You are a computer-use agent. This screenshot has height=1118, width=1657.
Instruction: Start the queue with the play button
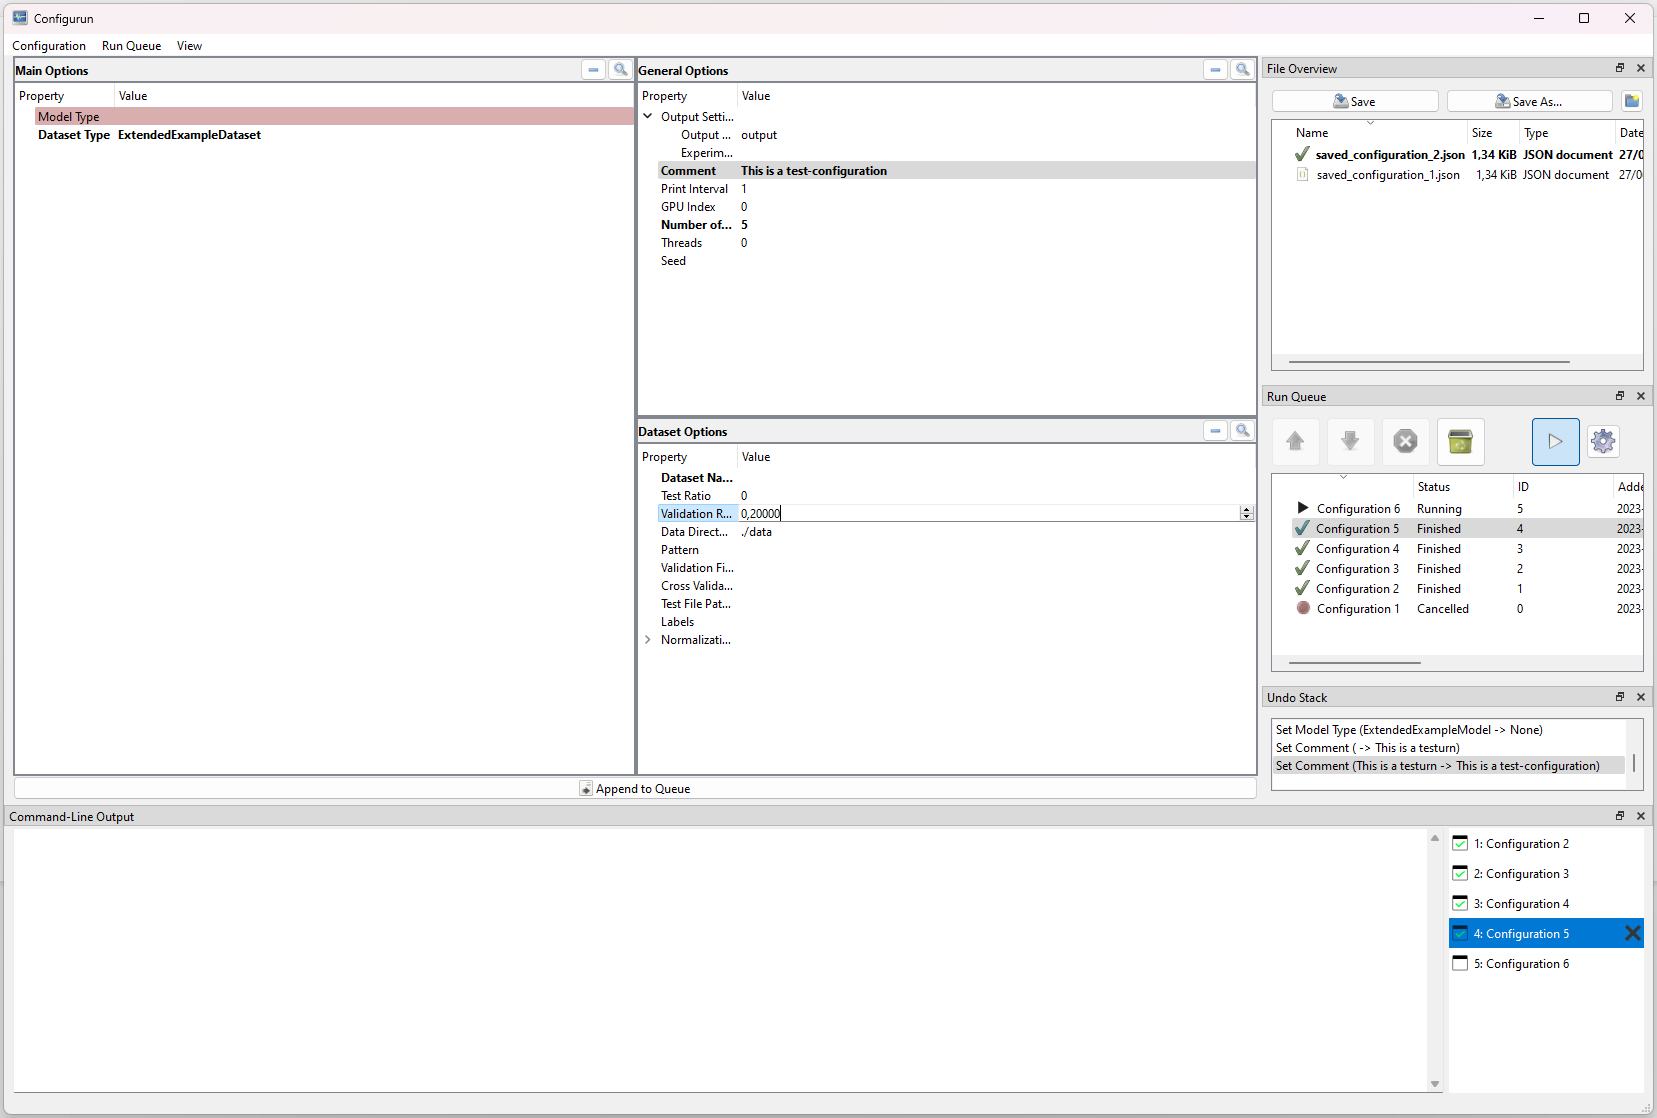point(1555,441)
